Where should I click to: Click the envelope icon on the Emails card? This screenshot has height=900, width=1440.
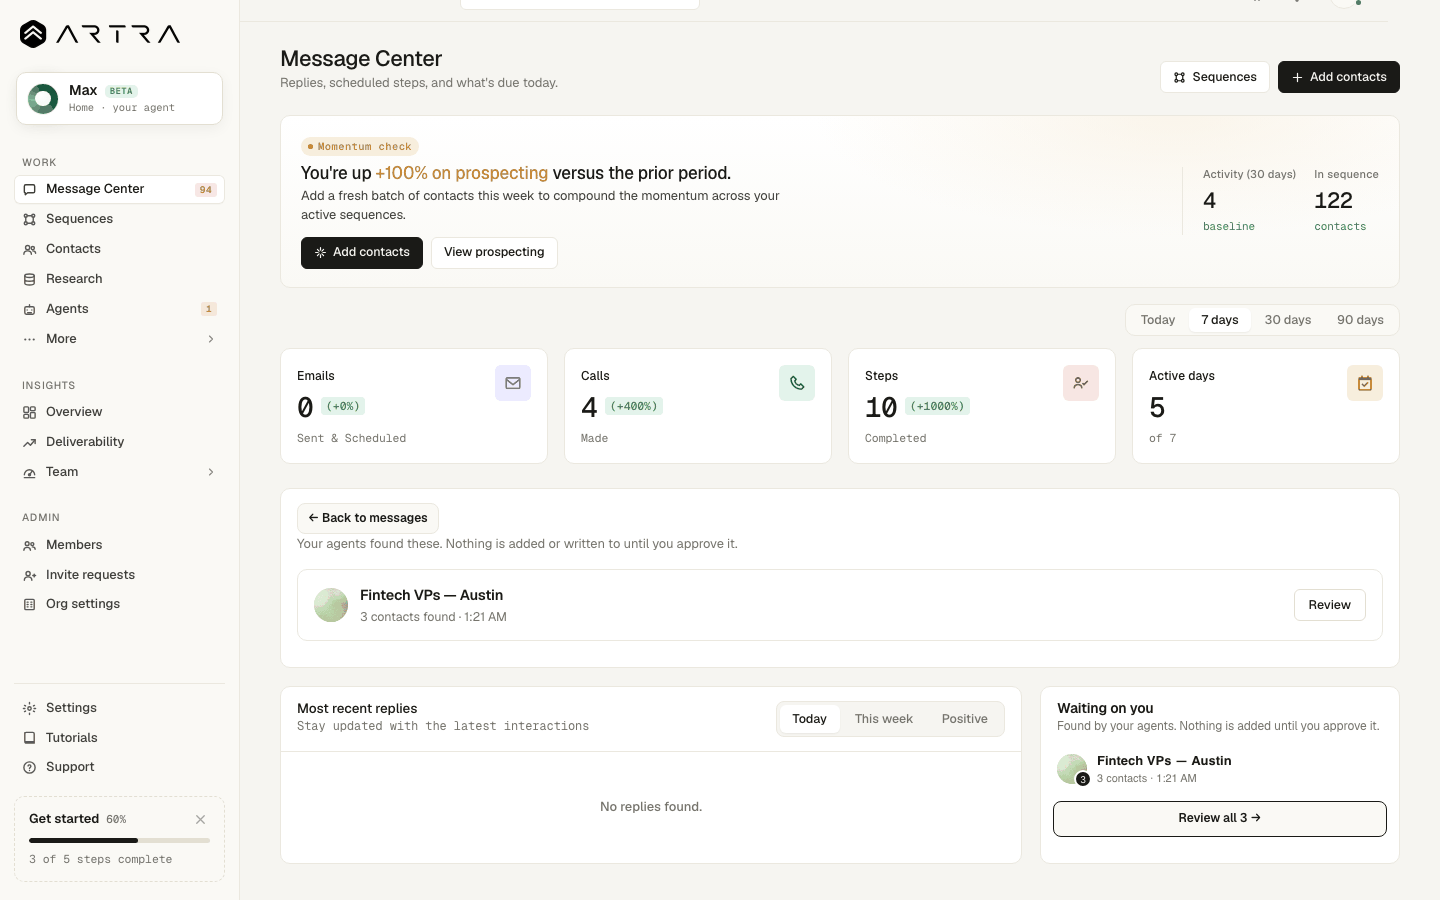[513, 383]
